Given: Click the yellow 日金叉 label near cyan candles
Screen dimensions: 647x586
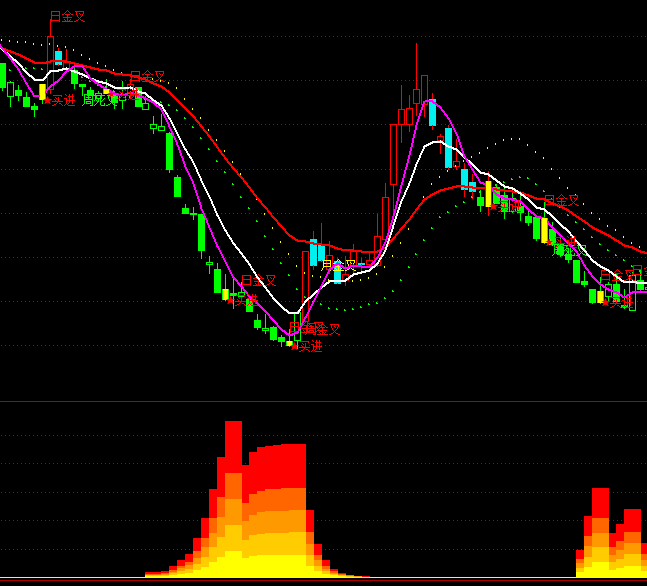Looking at the screenshot, I should point(339,266).
